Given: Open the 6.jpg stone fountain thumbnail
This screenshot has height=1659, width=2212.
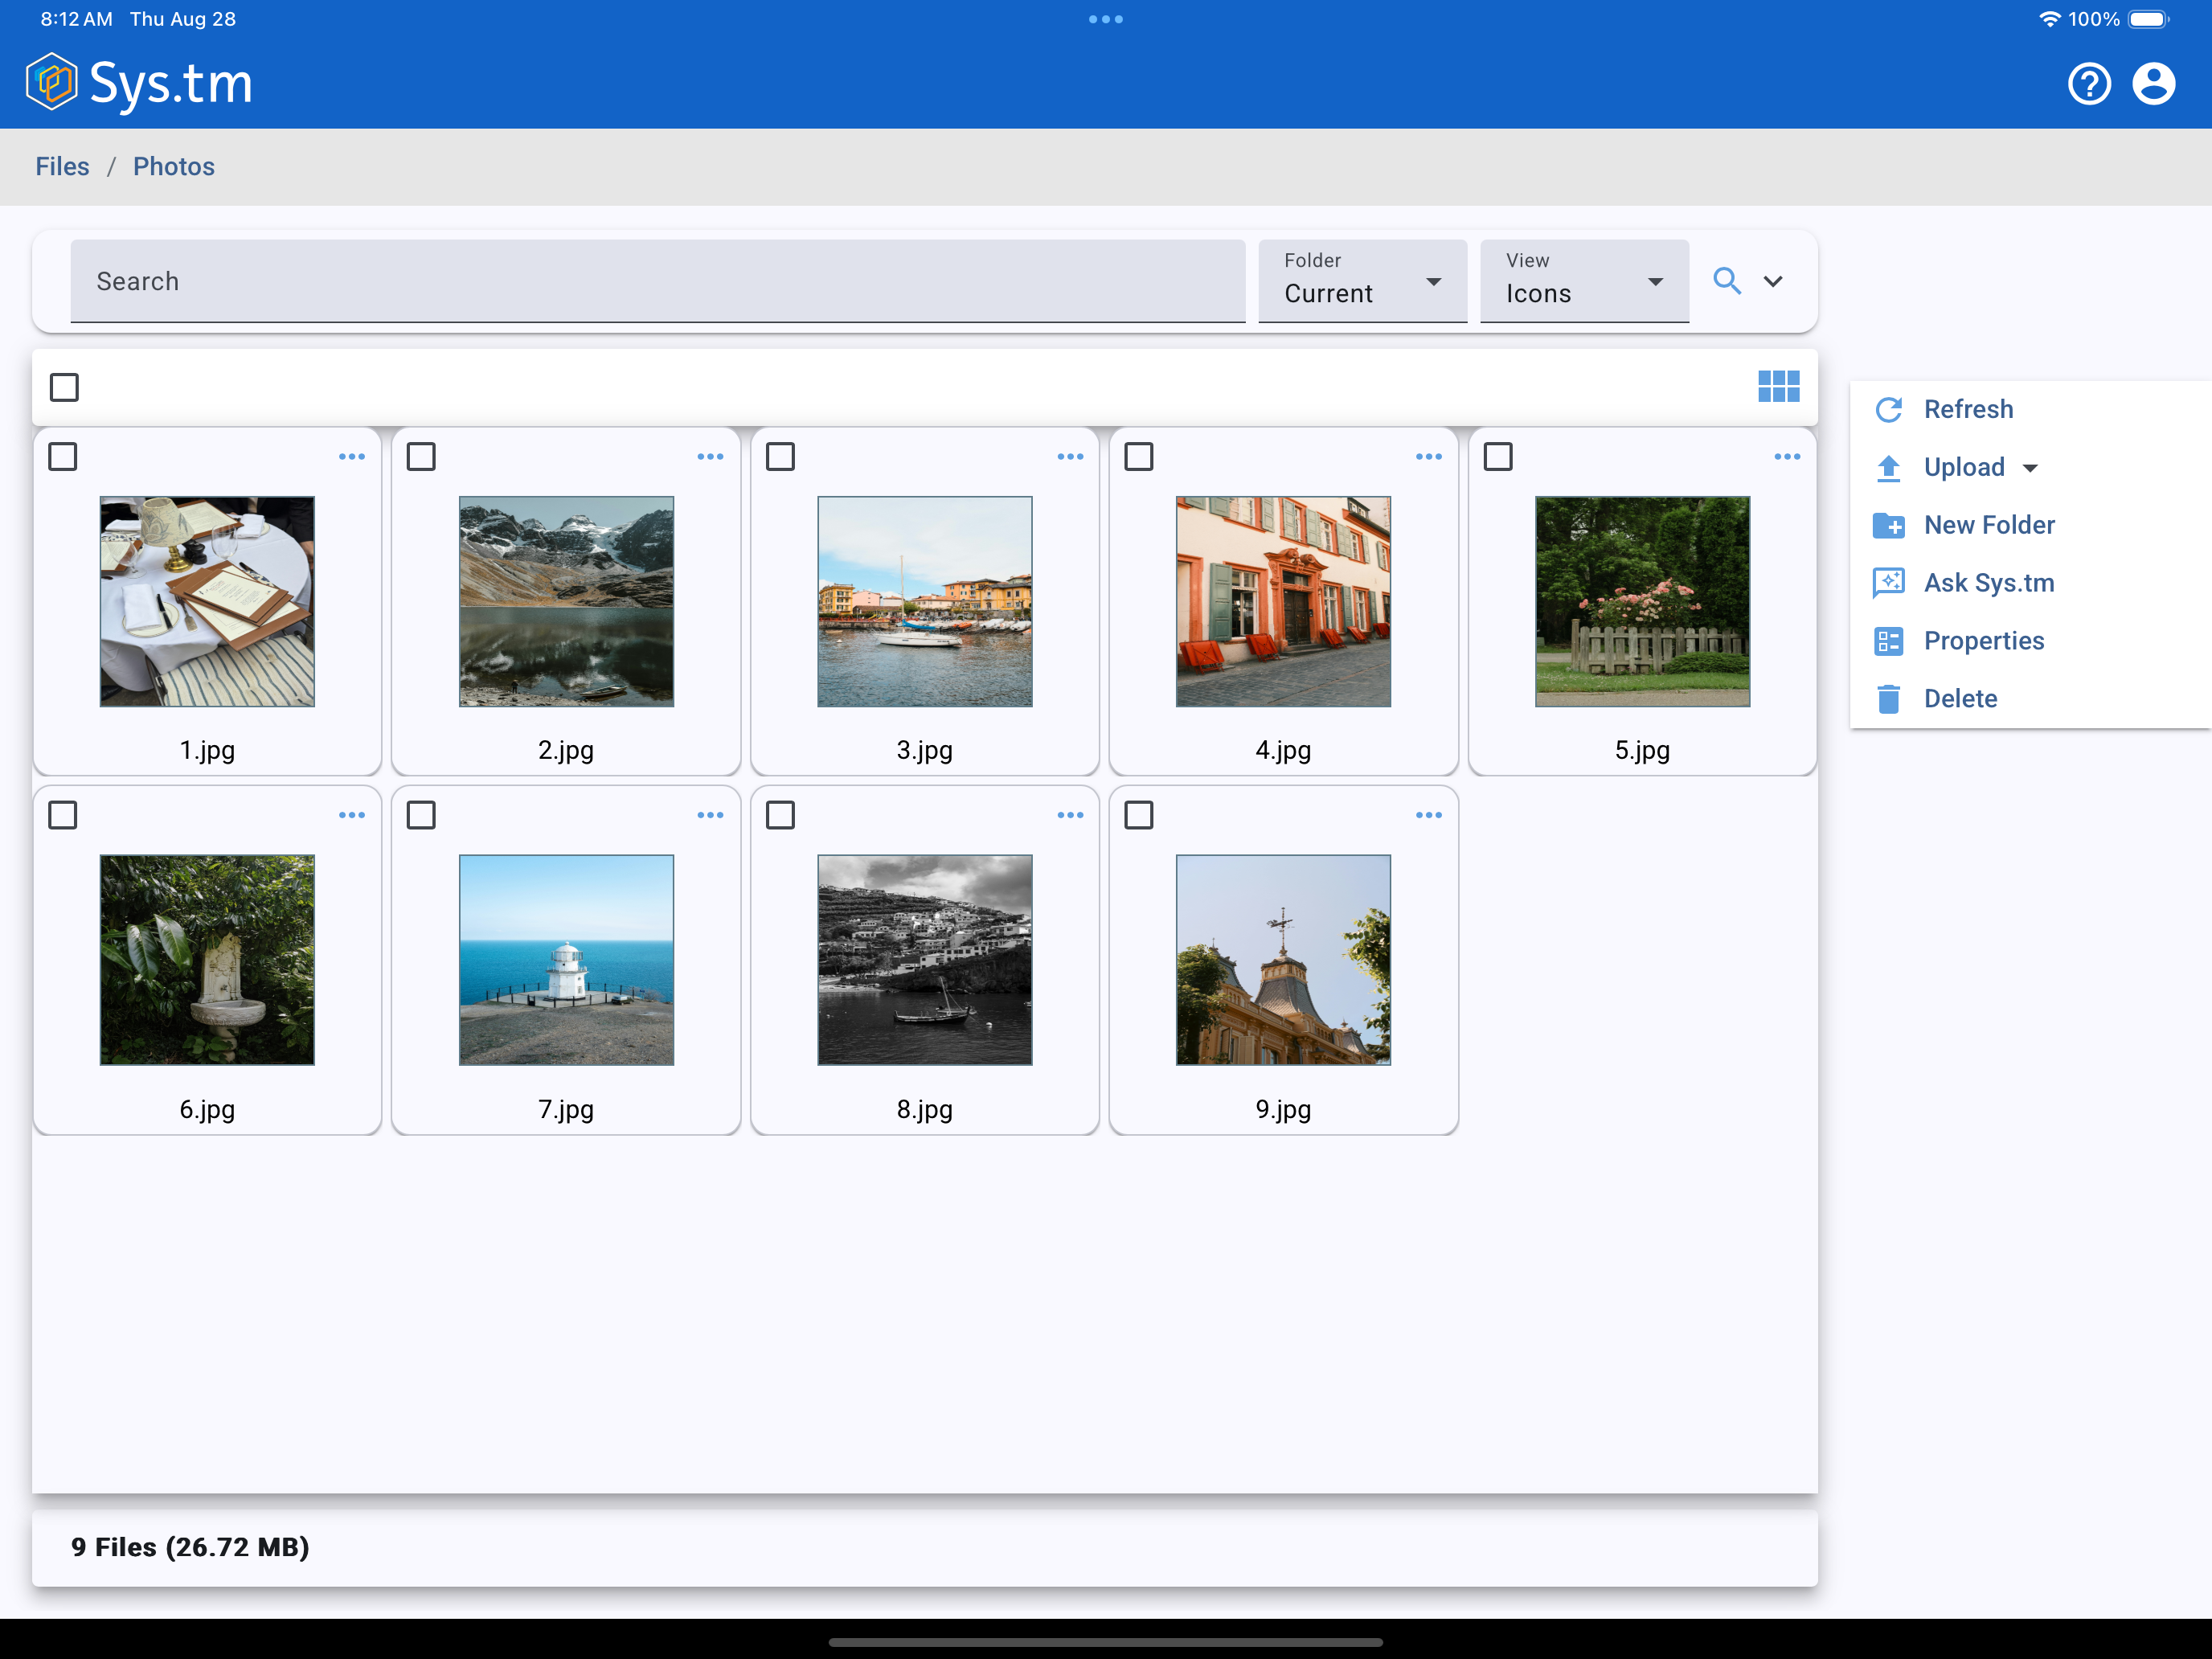Looking at the screenshot, I should point(207,959).
